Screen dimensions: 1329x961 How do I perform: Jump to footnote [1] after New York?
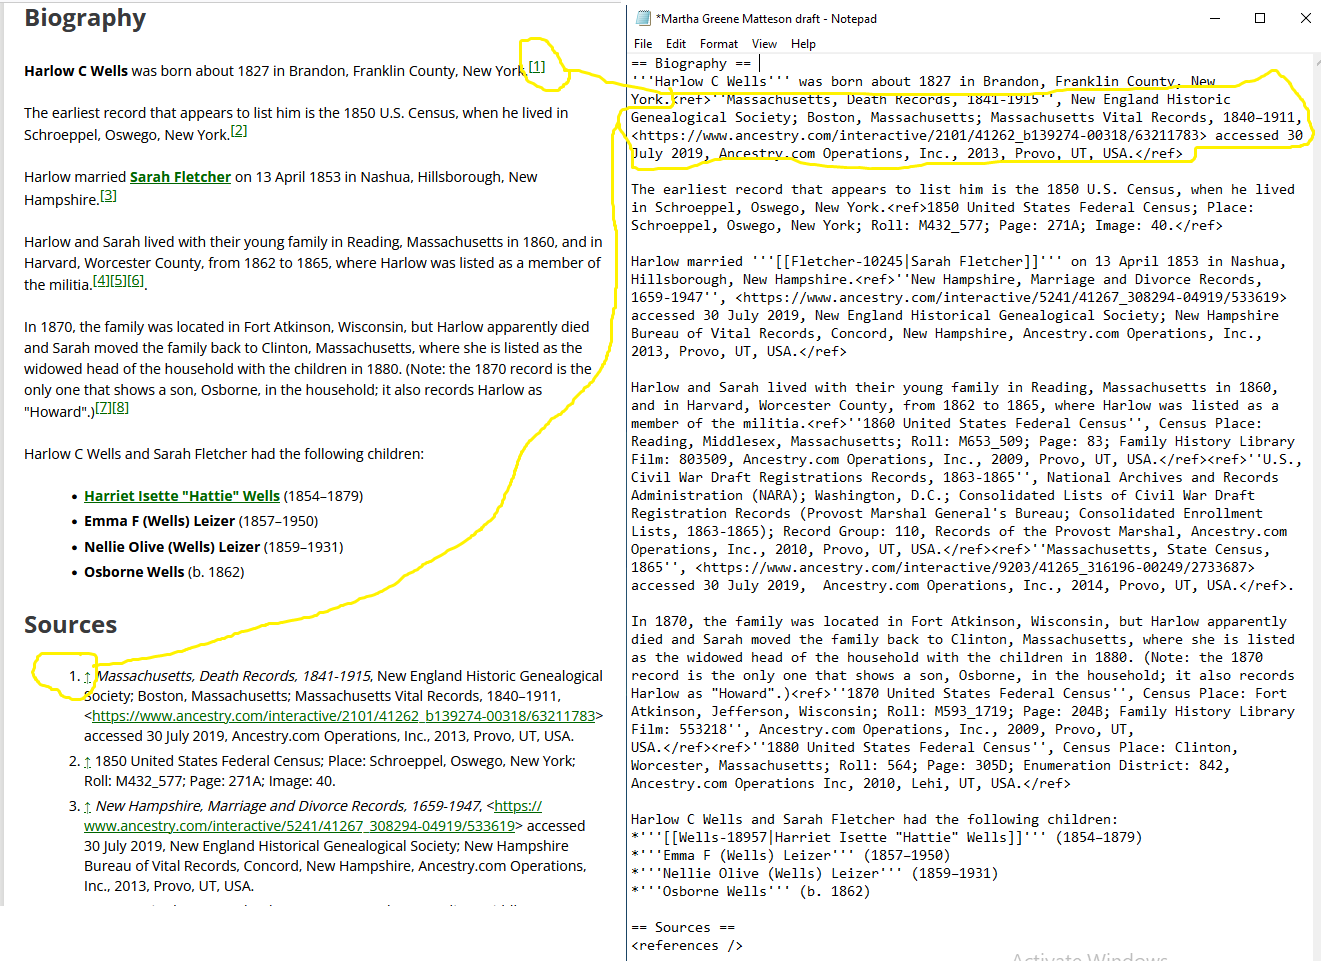click(x=537, y=67)
